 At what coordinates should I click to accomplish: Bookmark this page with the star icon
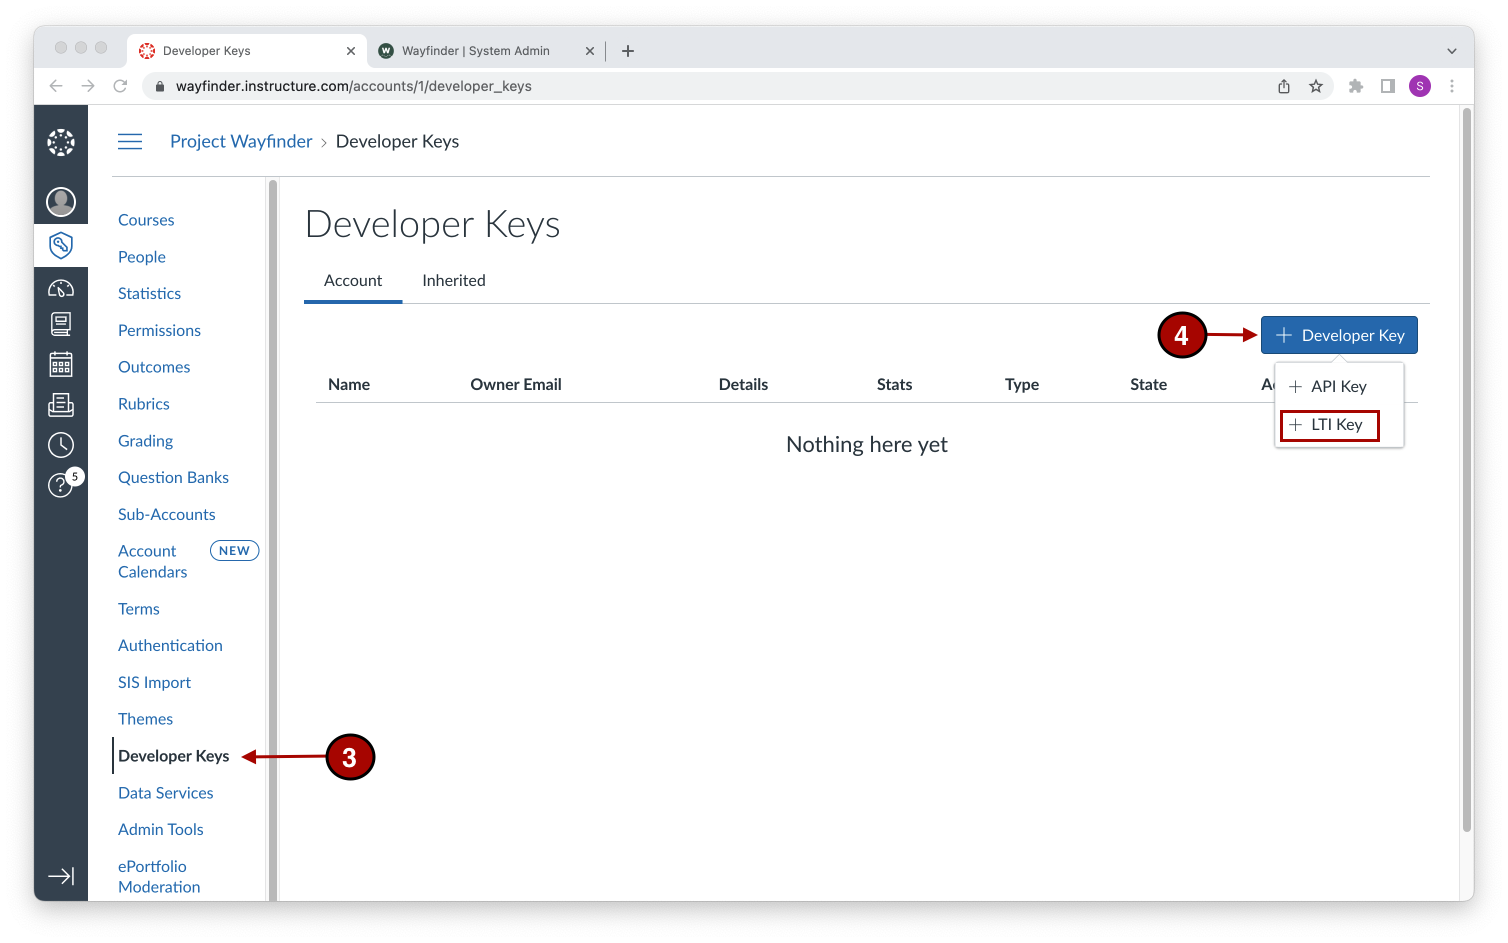1316,86
